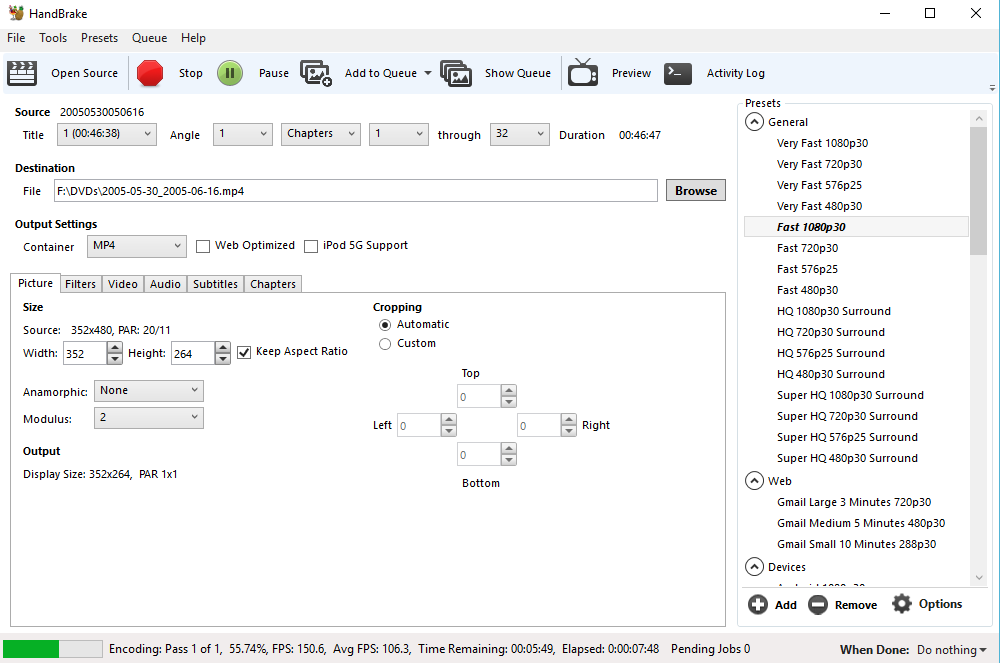Open the Tools menu
The image size is (1000, 663).
pos(53,38)
